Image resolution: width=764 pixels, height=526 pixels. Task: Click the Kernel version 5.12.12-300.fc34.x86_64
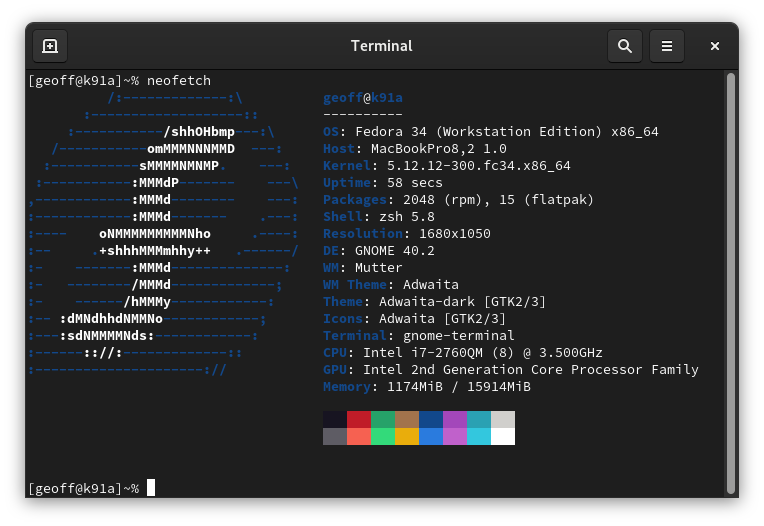[478, 166]
